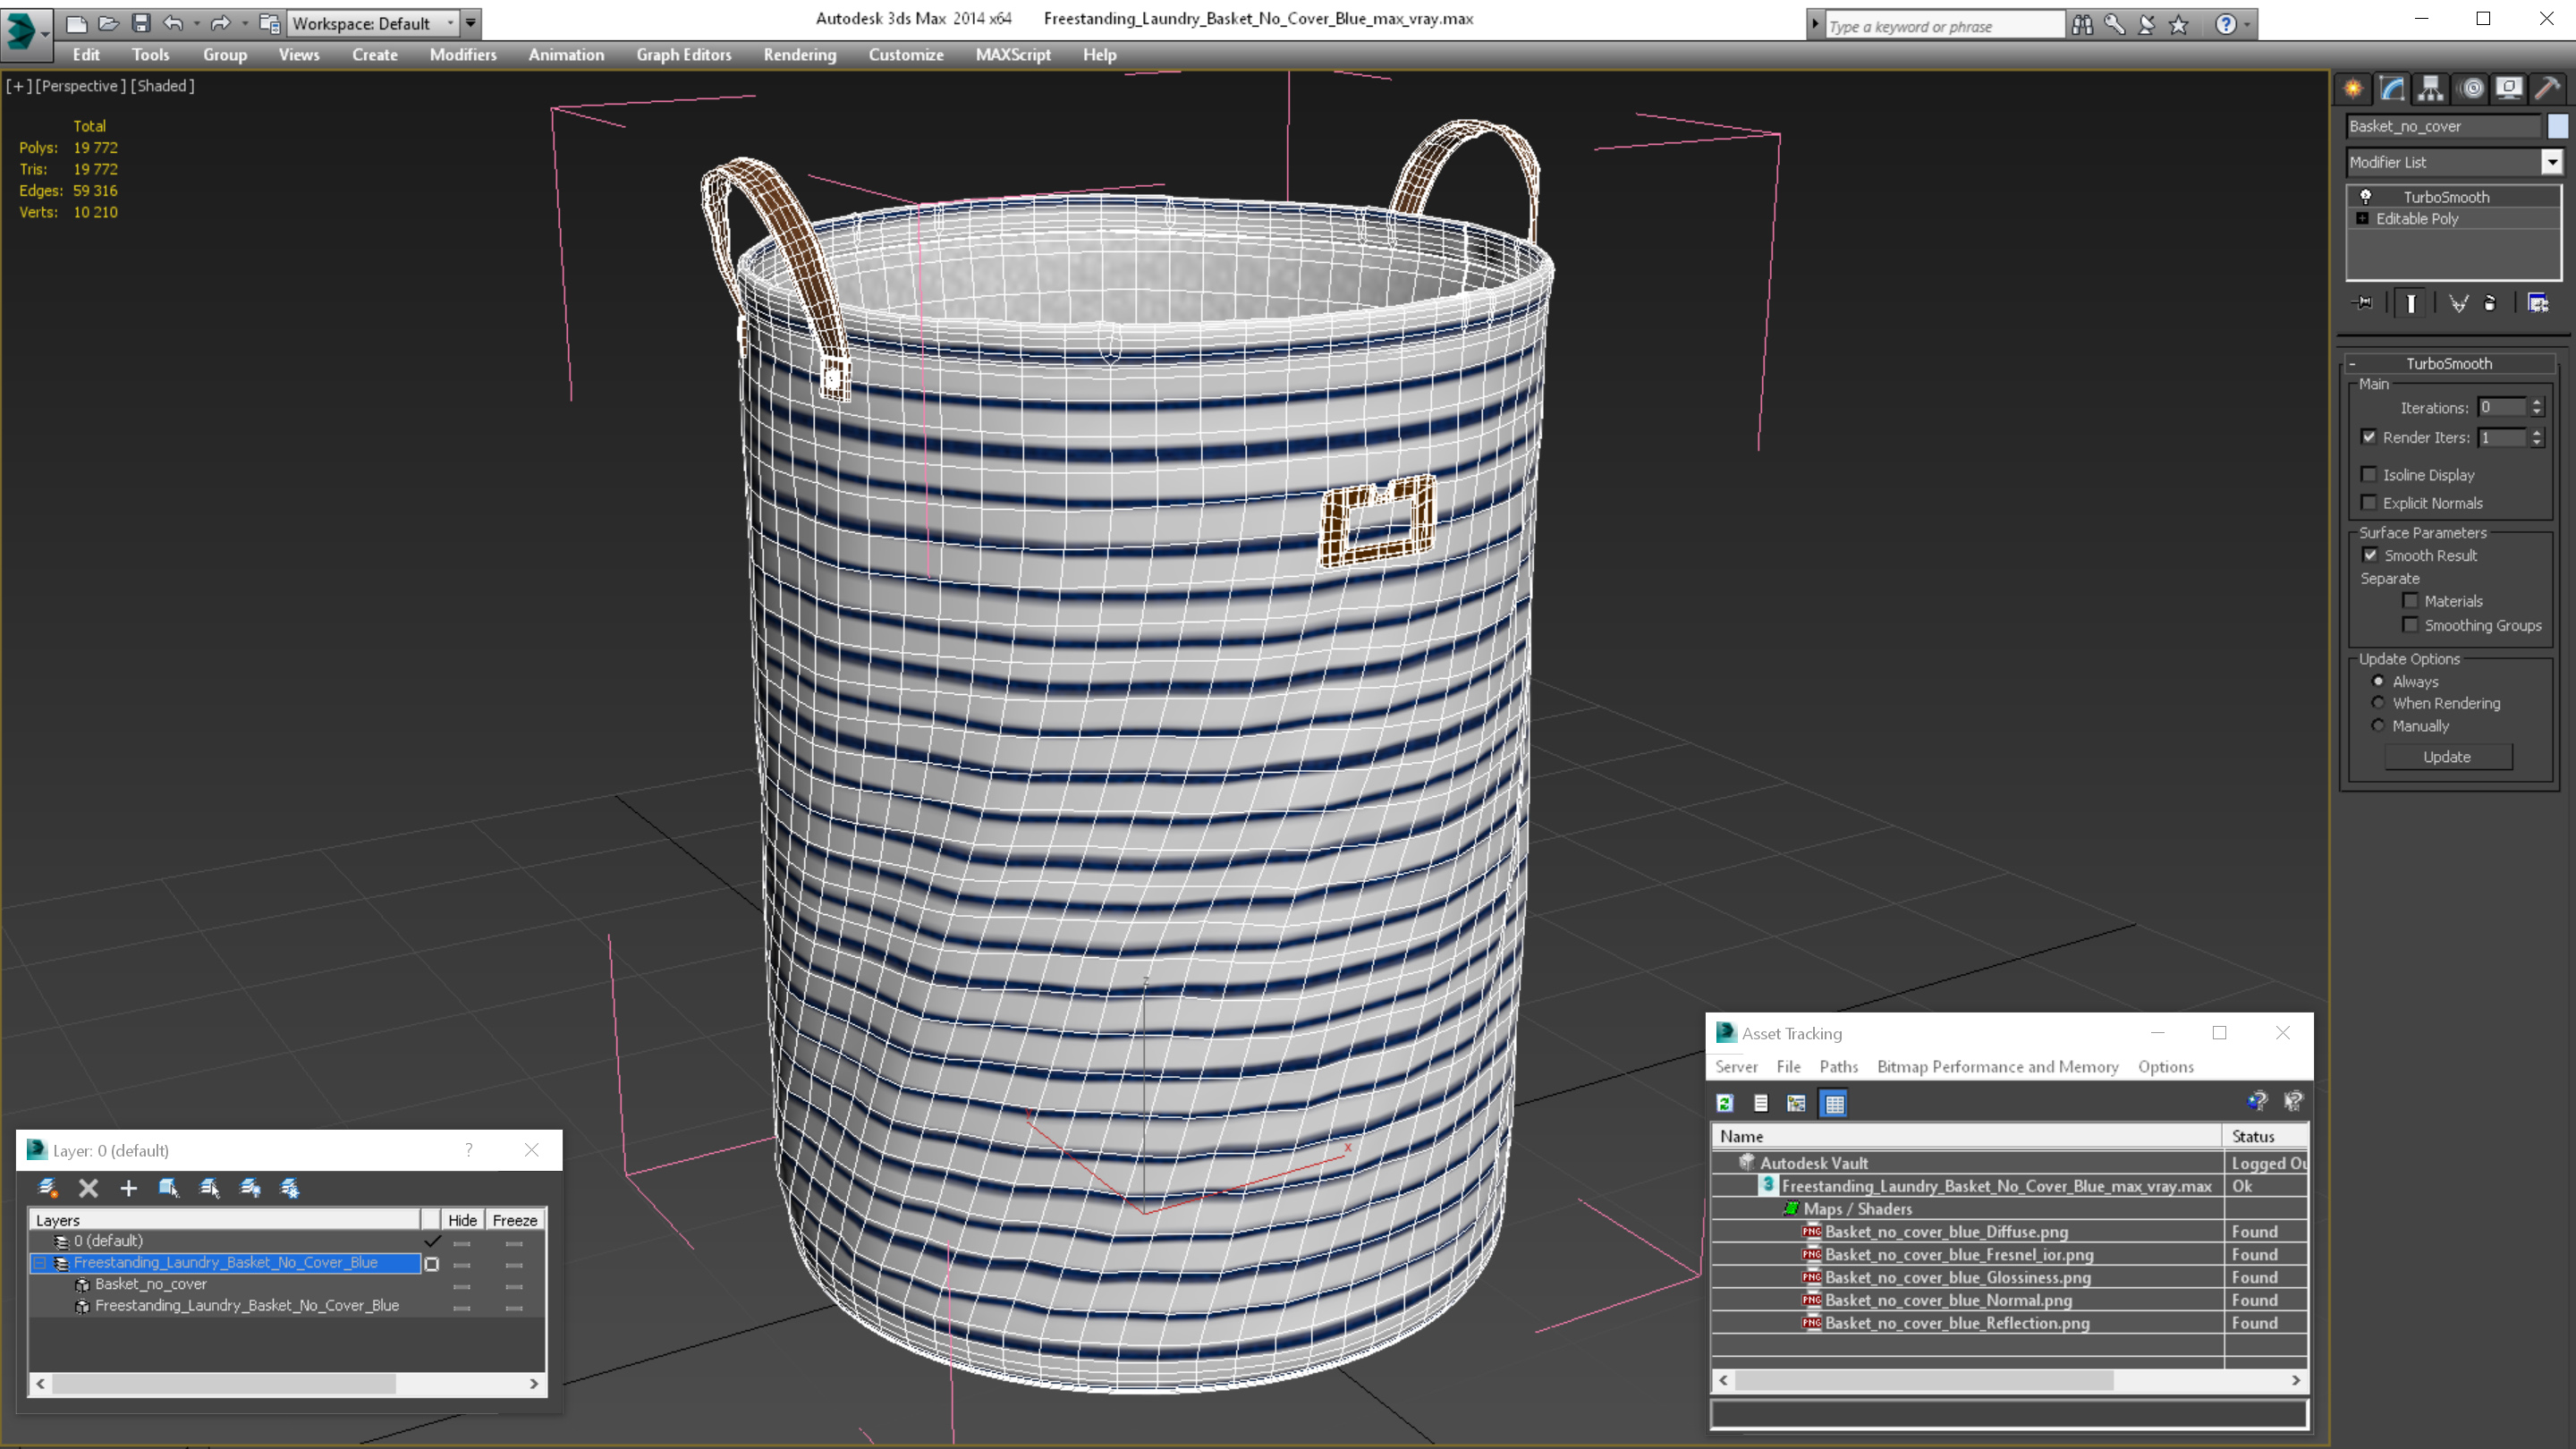Open the Paths menu in Asset Tracking
The height and width of the screenshot is (1449, 2576).
[x=1839, y=1067]
